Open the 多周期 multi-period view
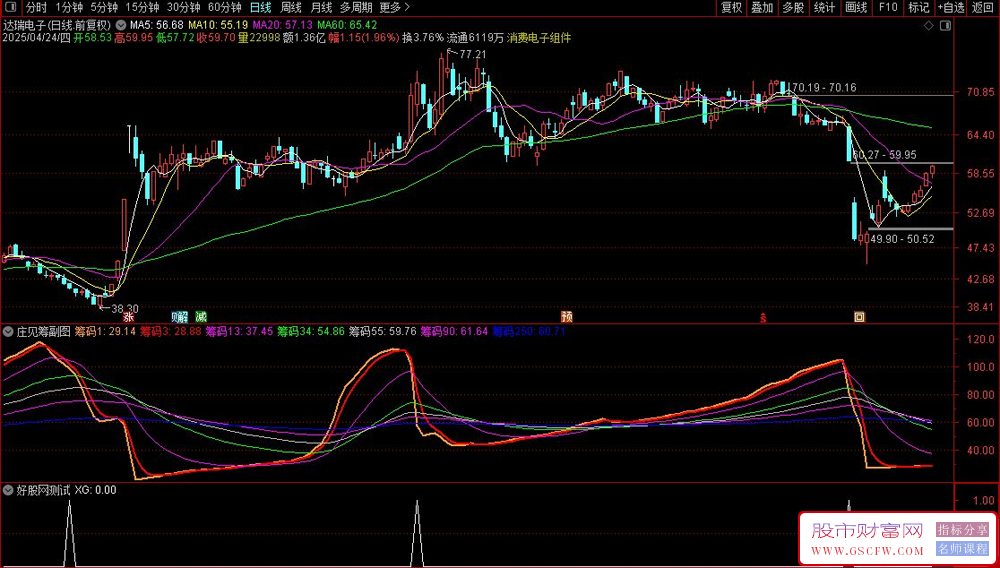The image size is (1000, 568). click(x=356, y=8)
